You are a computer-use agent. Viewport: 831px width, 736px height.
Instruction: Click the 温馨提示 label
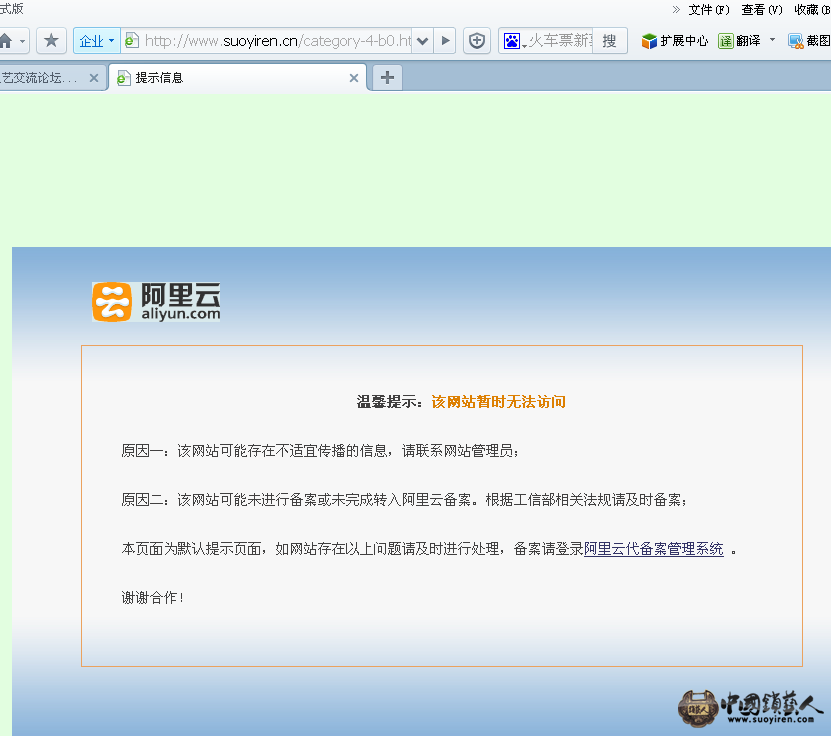click(x=390, y=402)
